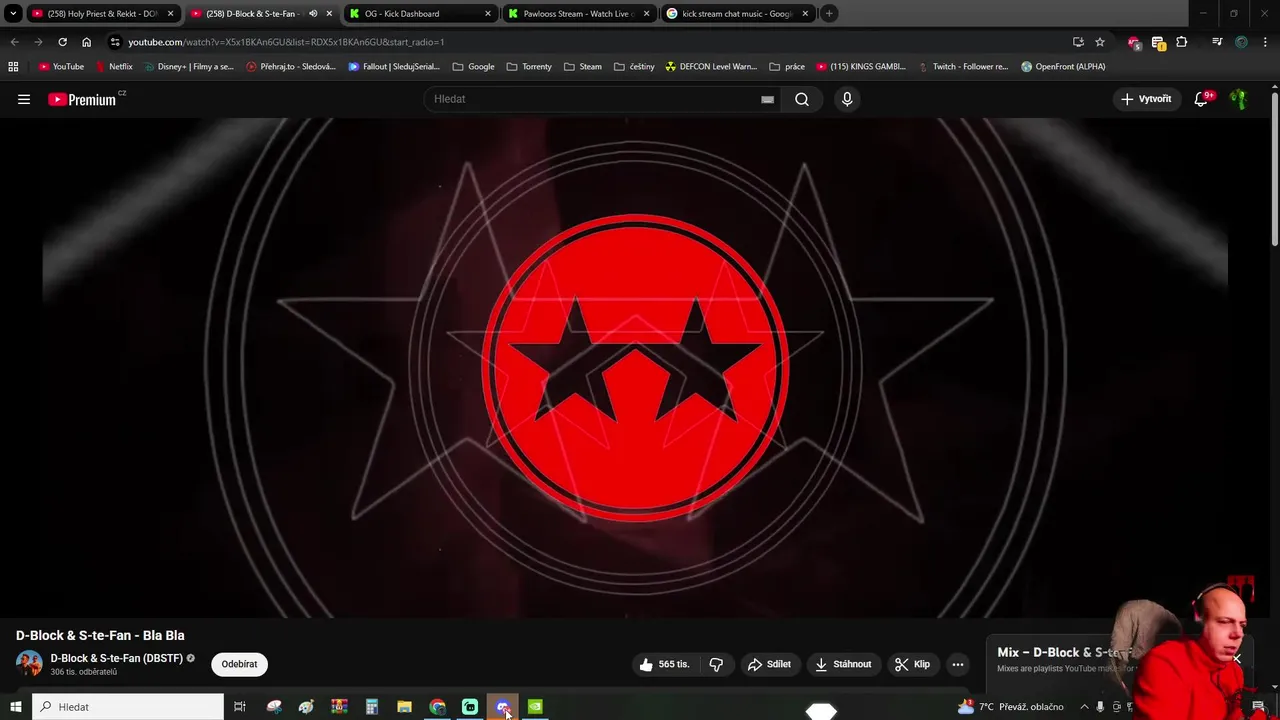Bookmark this page with star icon
This screenshot has width=1280, height=720.
[1100, 42]
